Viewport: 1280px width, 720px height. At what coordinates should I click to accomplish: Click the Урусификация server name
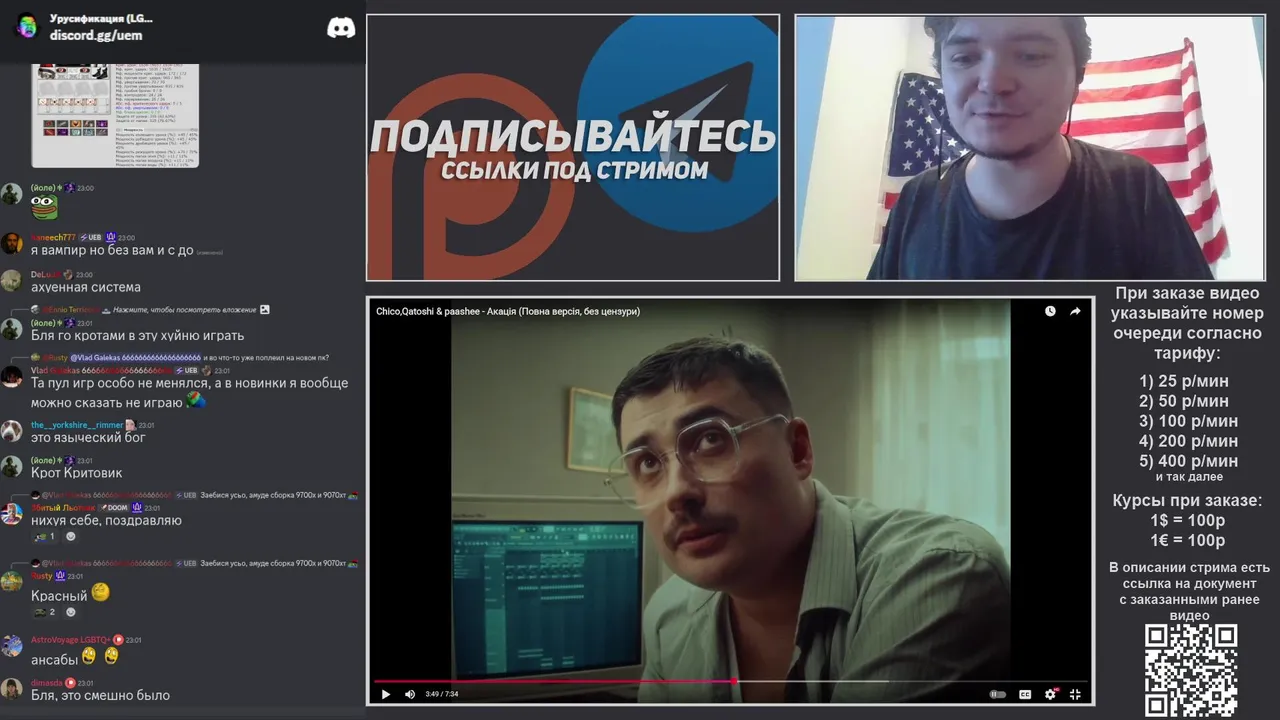coord(101,18)
